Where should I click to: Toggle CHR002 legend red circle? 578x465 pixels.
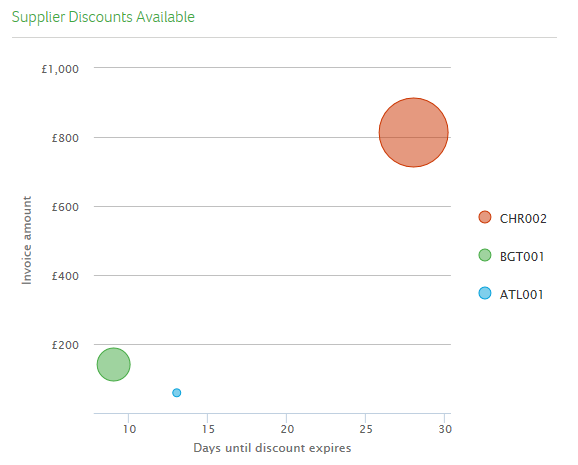tap(485, 217)
